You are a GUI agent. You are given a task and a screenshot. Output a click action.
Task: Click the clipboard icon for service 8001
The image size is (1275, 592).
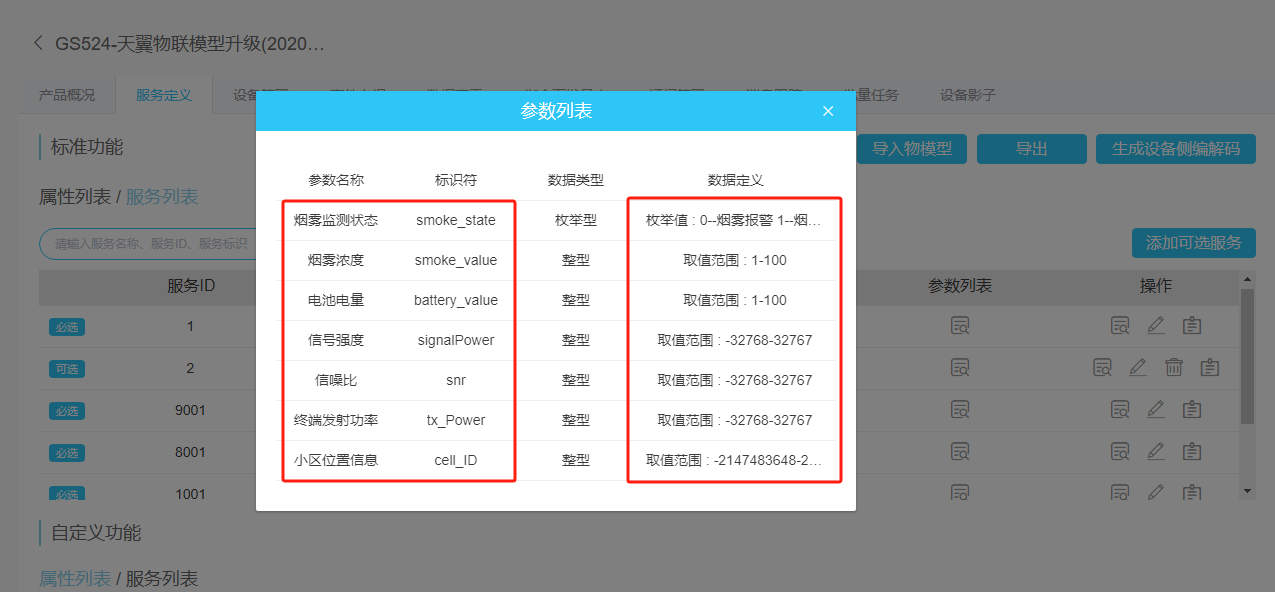coord(1191,452)
